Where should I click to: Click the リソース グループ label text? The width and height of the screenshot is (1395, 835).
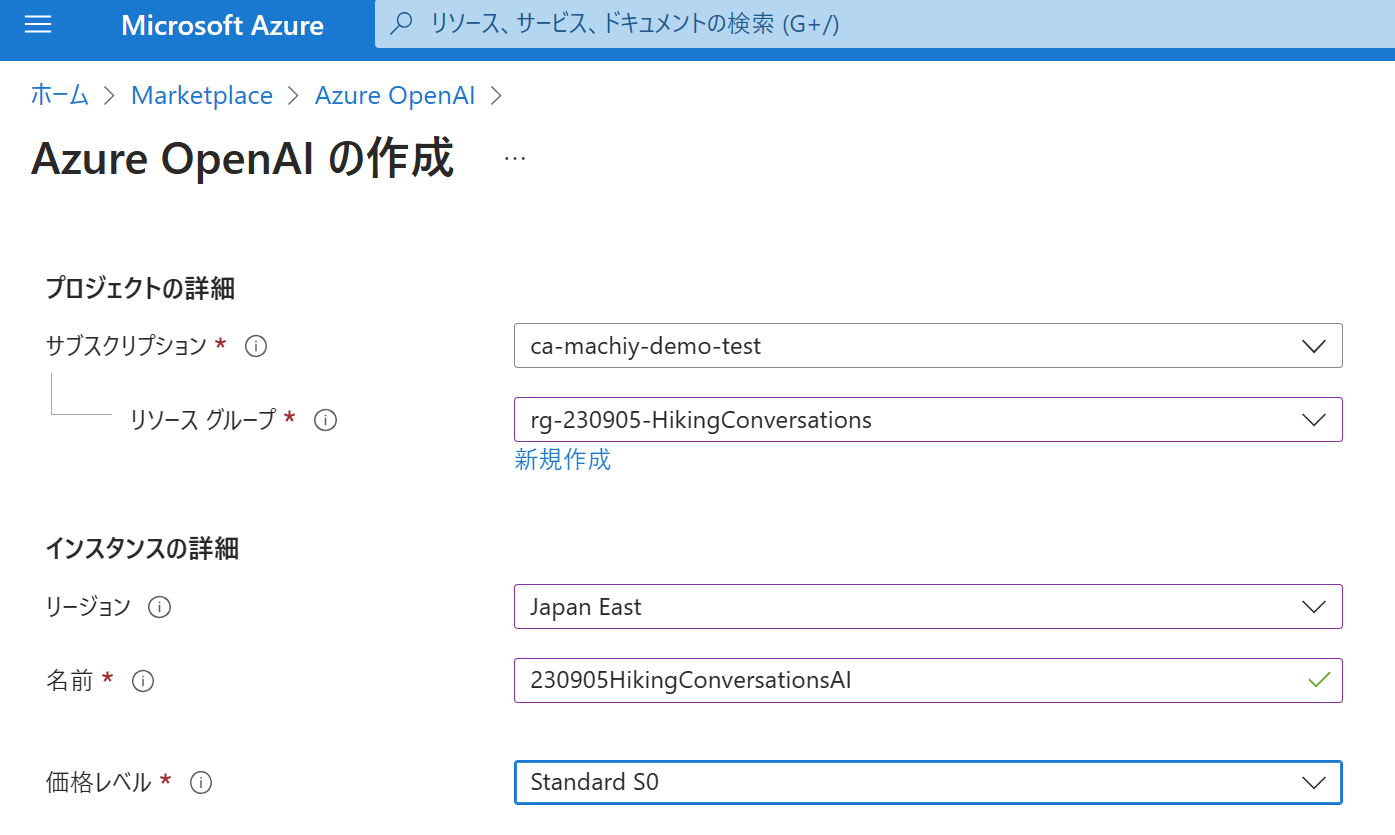202,420
